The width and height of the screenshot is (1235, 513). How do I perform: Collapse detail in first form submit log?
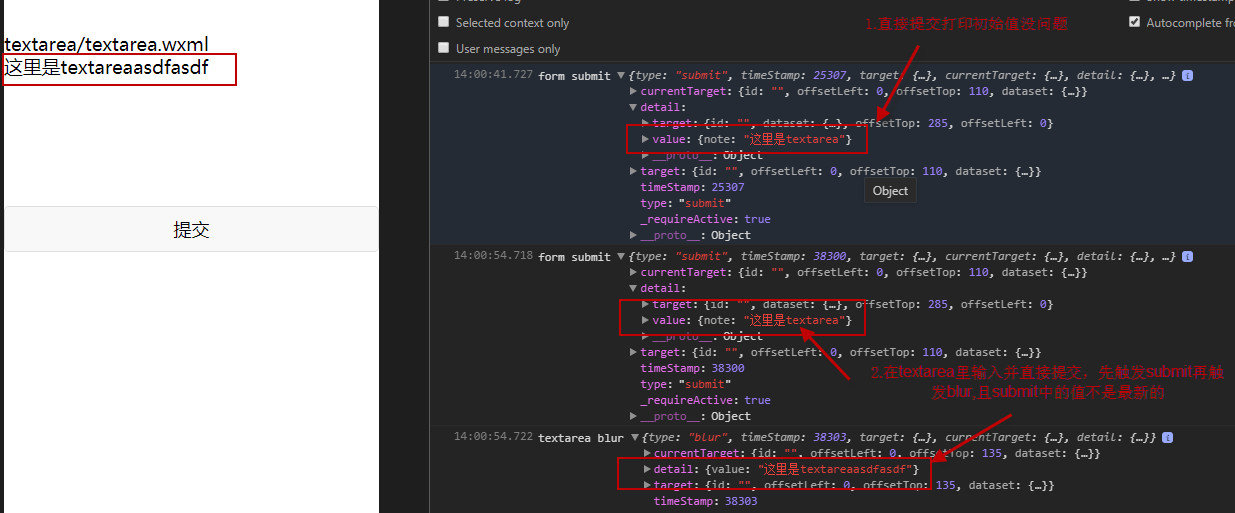[x=633, y=108]
